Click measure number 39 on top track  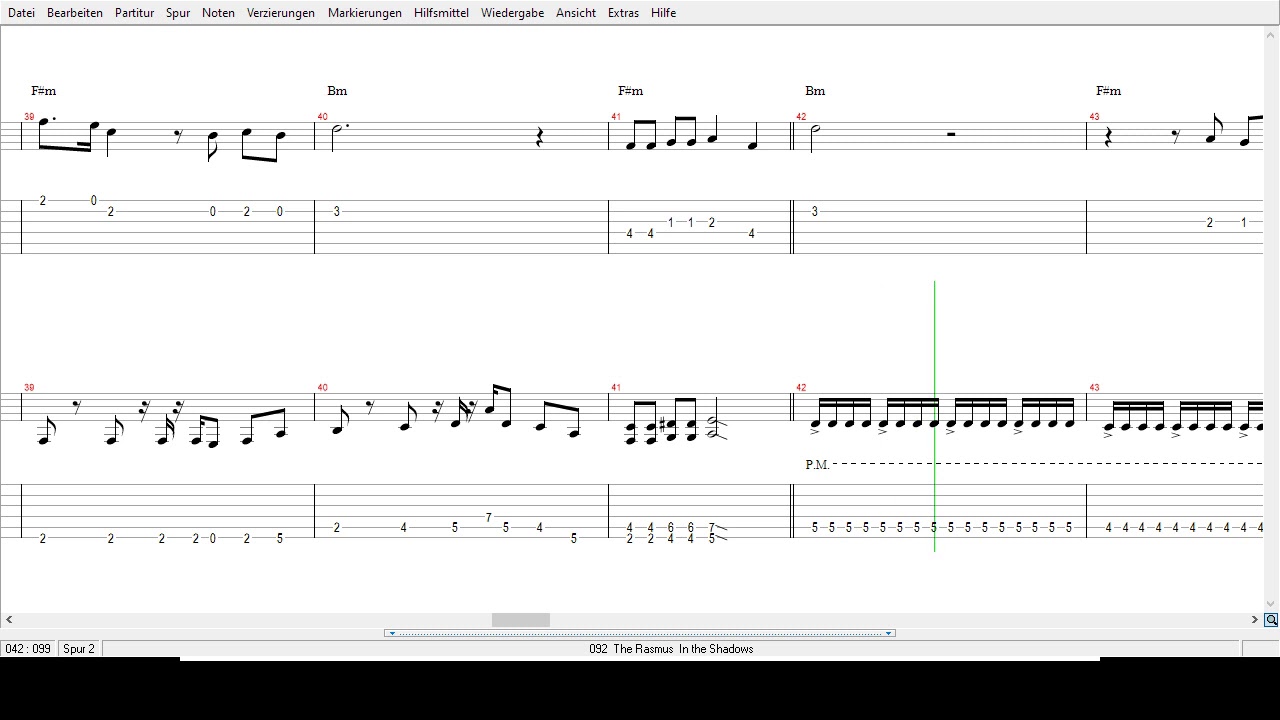click(29, 117)
